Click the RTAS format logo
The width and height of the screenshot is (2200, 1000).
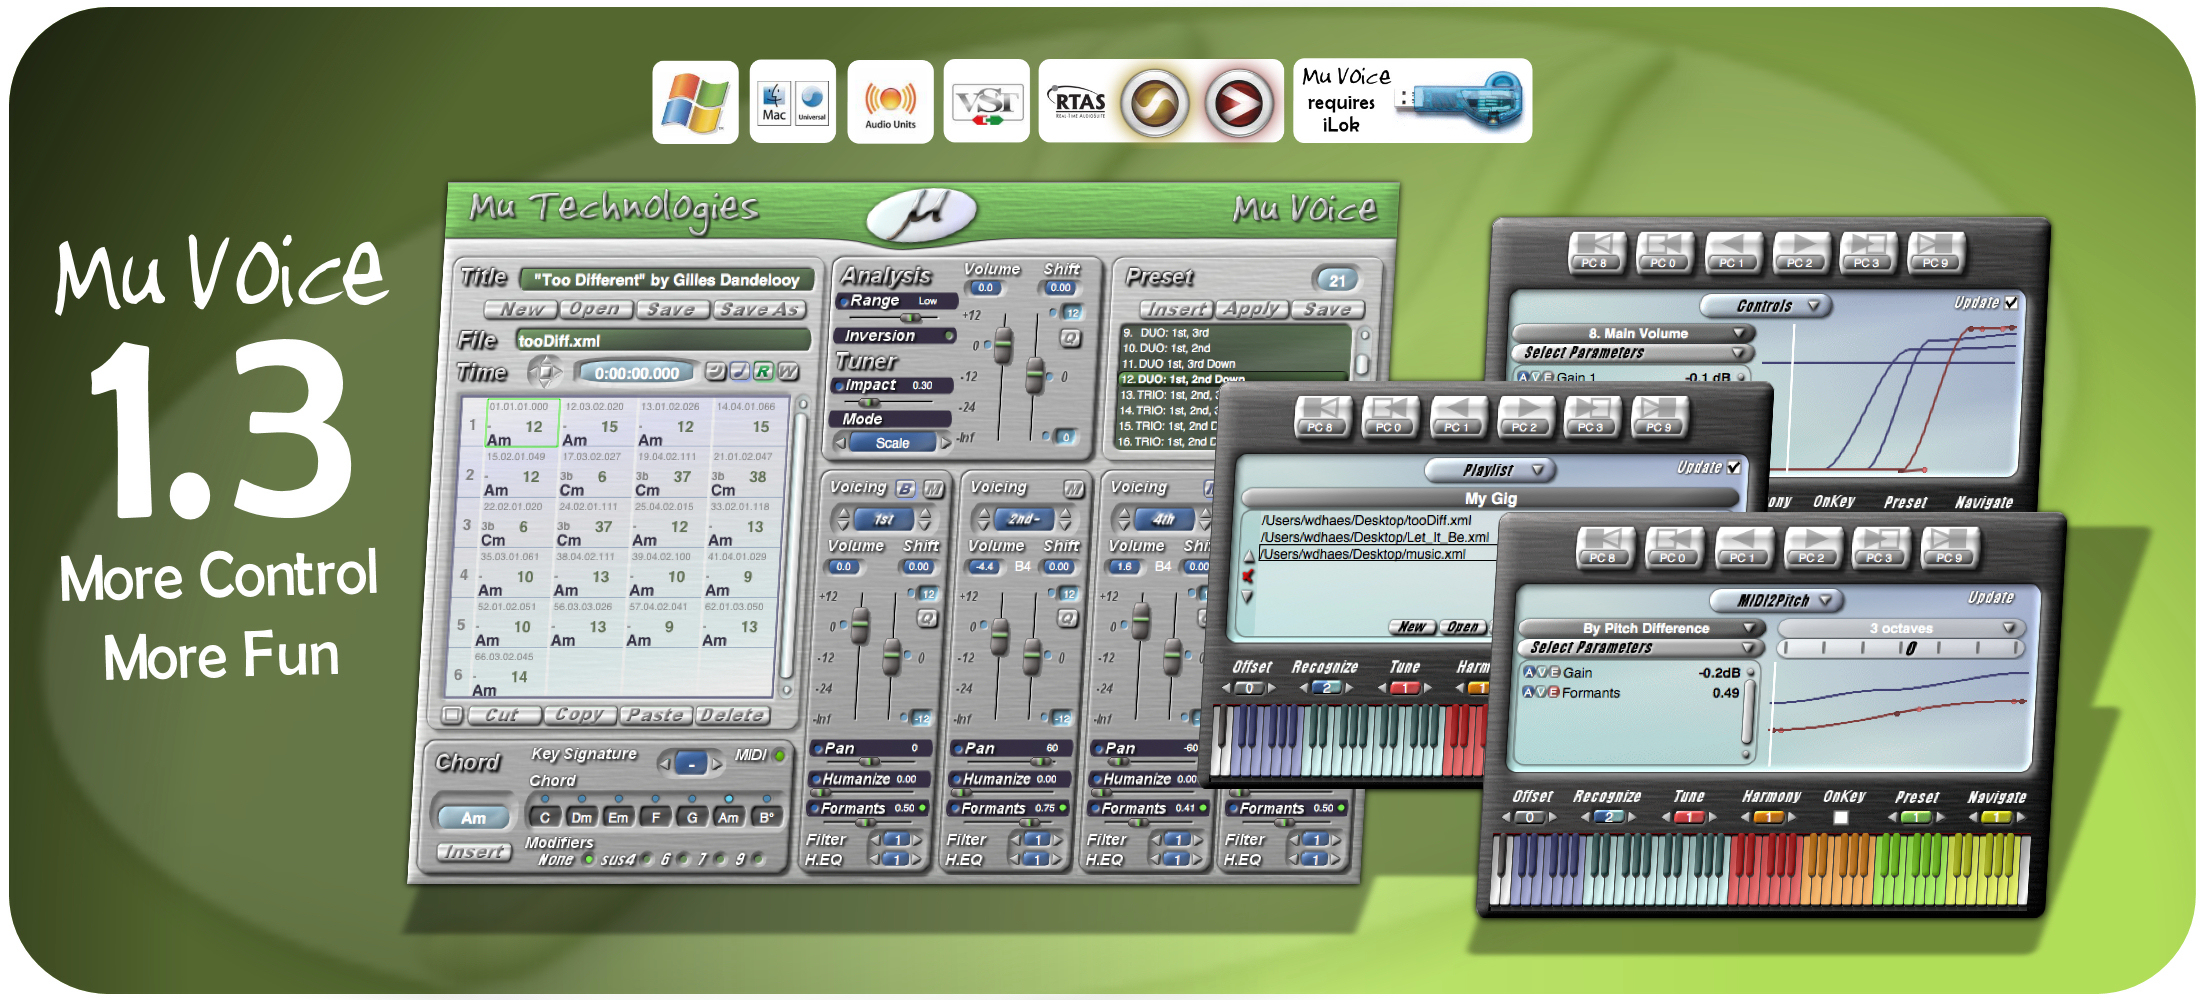(x=1079, y=102)
